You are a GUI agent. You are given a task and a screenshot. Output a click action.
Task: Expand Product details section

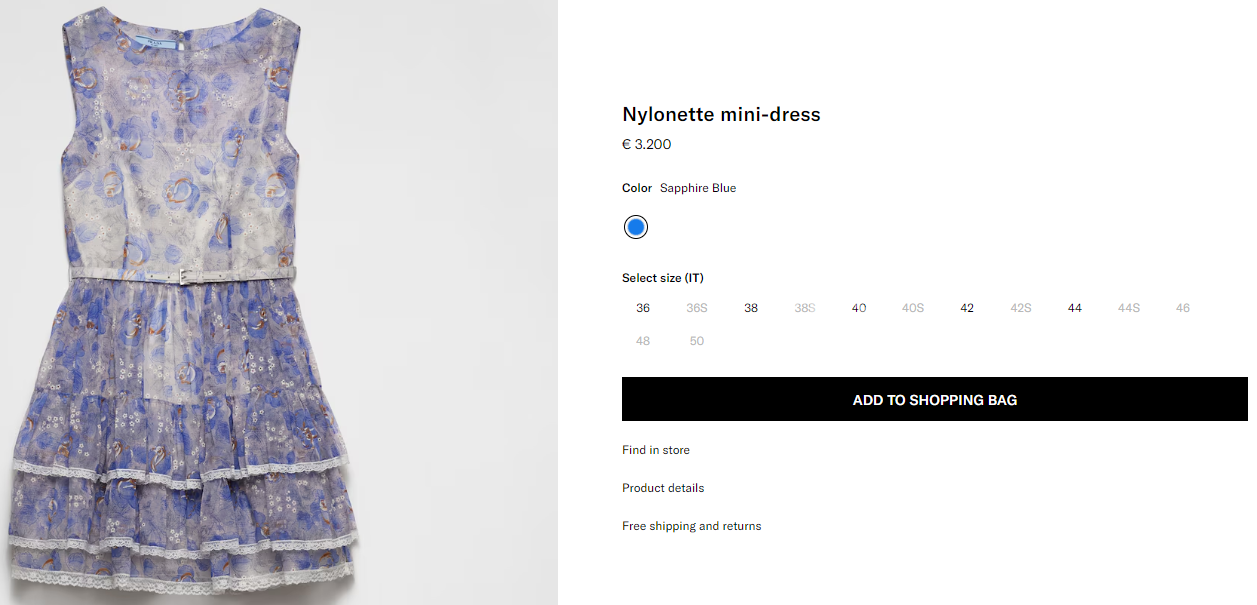coord(663,488)
